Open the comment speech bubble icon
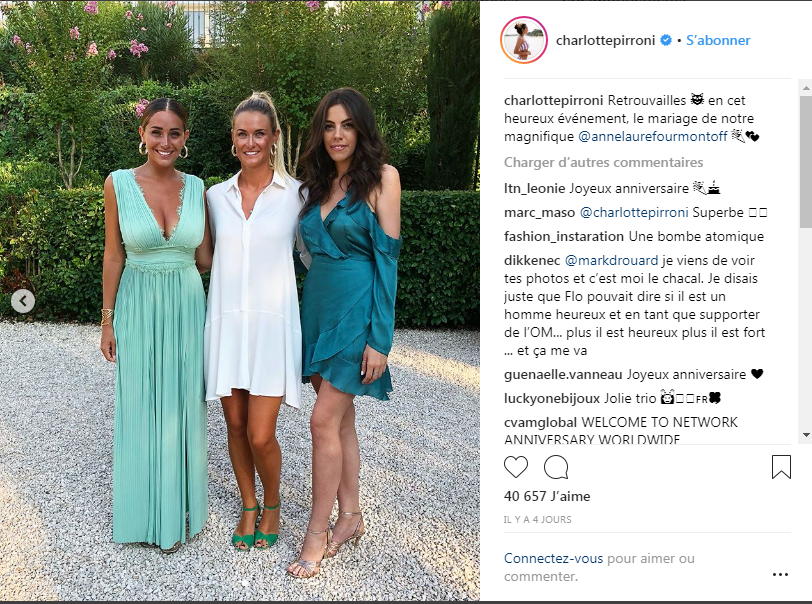Viewport: 812px width, 604px height. pos(556,467)
